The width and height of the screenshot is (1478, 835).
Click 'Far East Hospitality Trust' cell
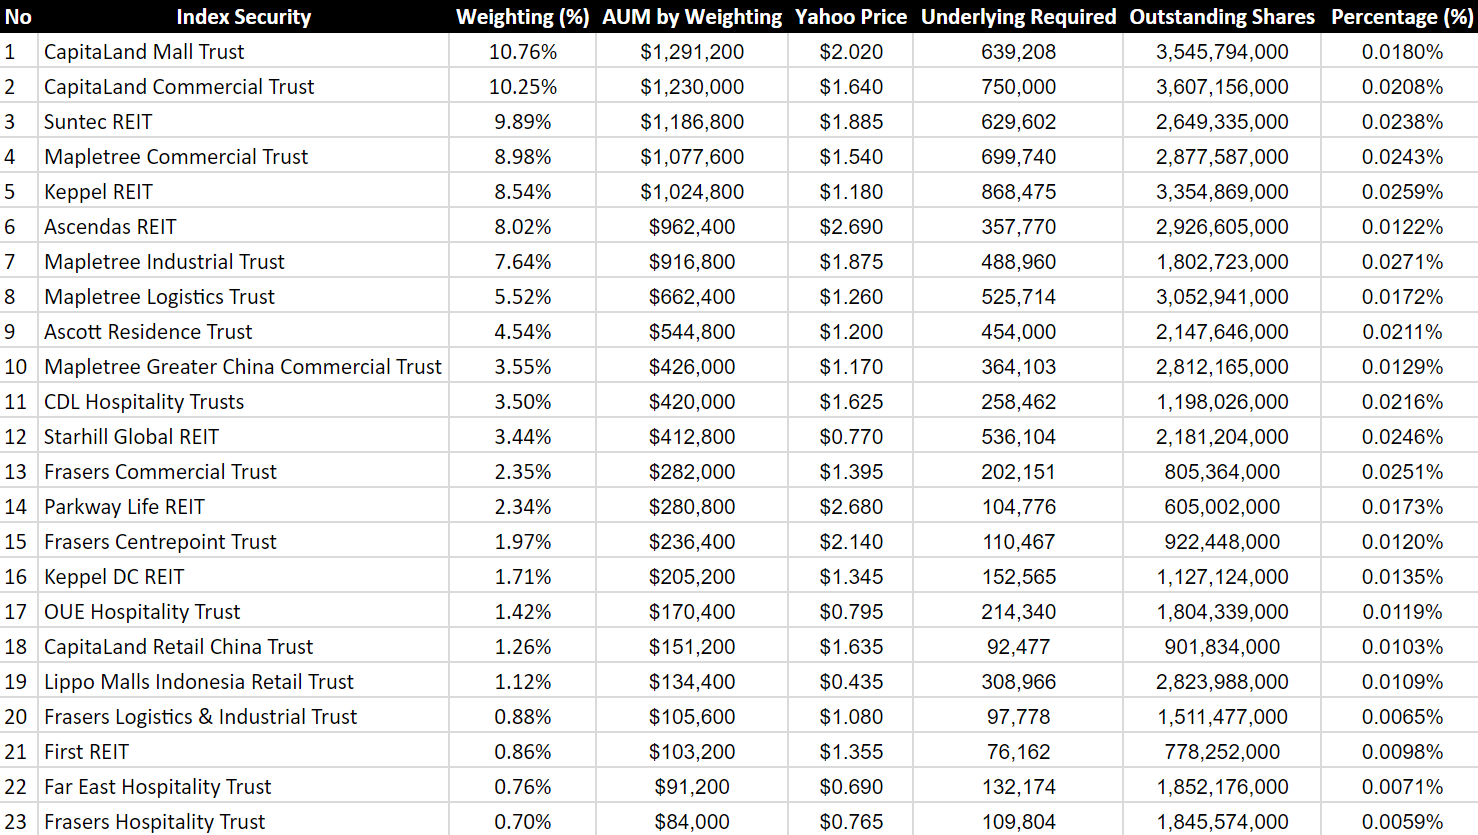(243, 786)
